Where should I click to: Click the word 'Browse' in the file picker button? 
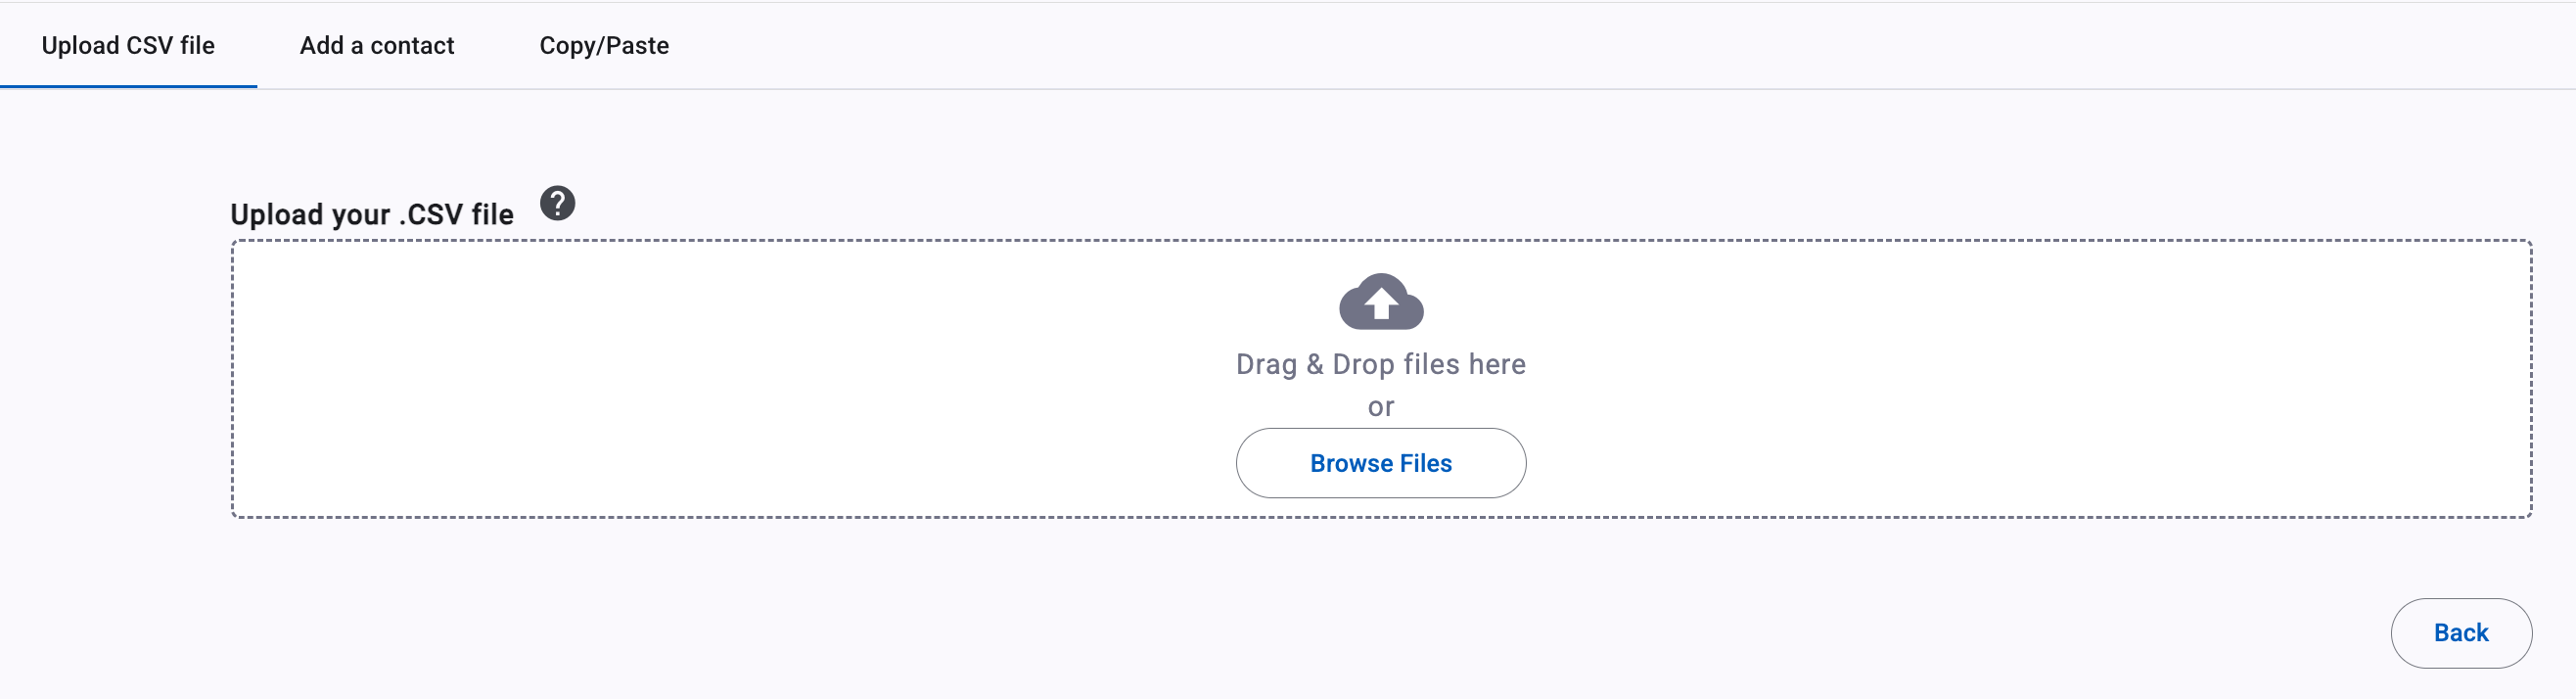point(1351,463)
